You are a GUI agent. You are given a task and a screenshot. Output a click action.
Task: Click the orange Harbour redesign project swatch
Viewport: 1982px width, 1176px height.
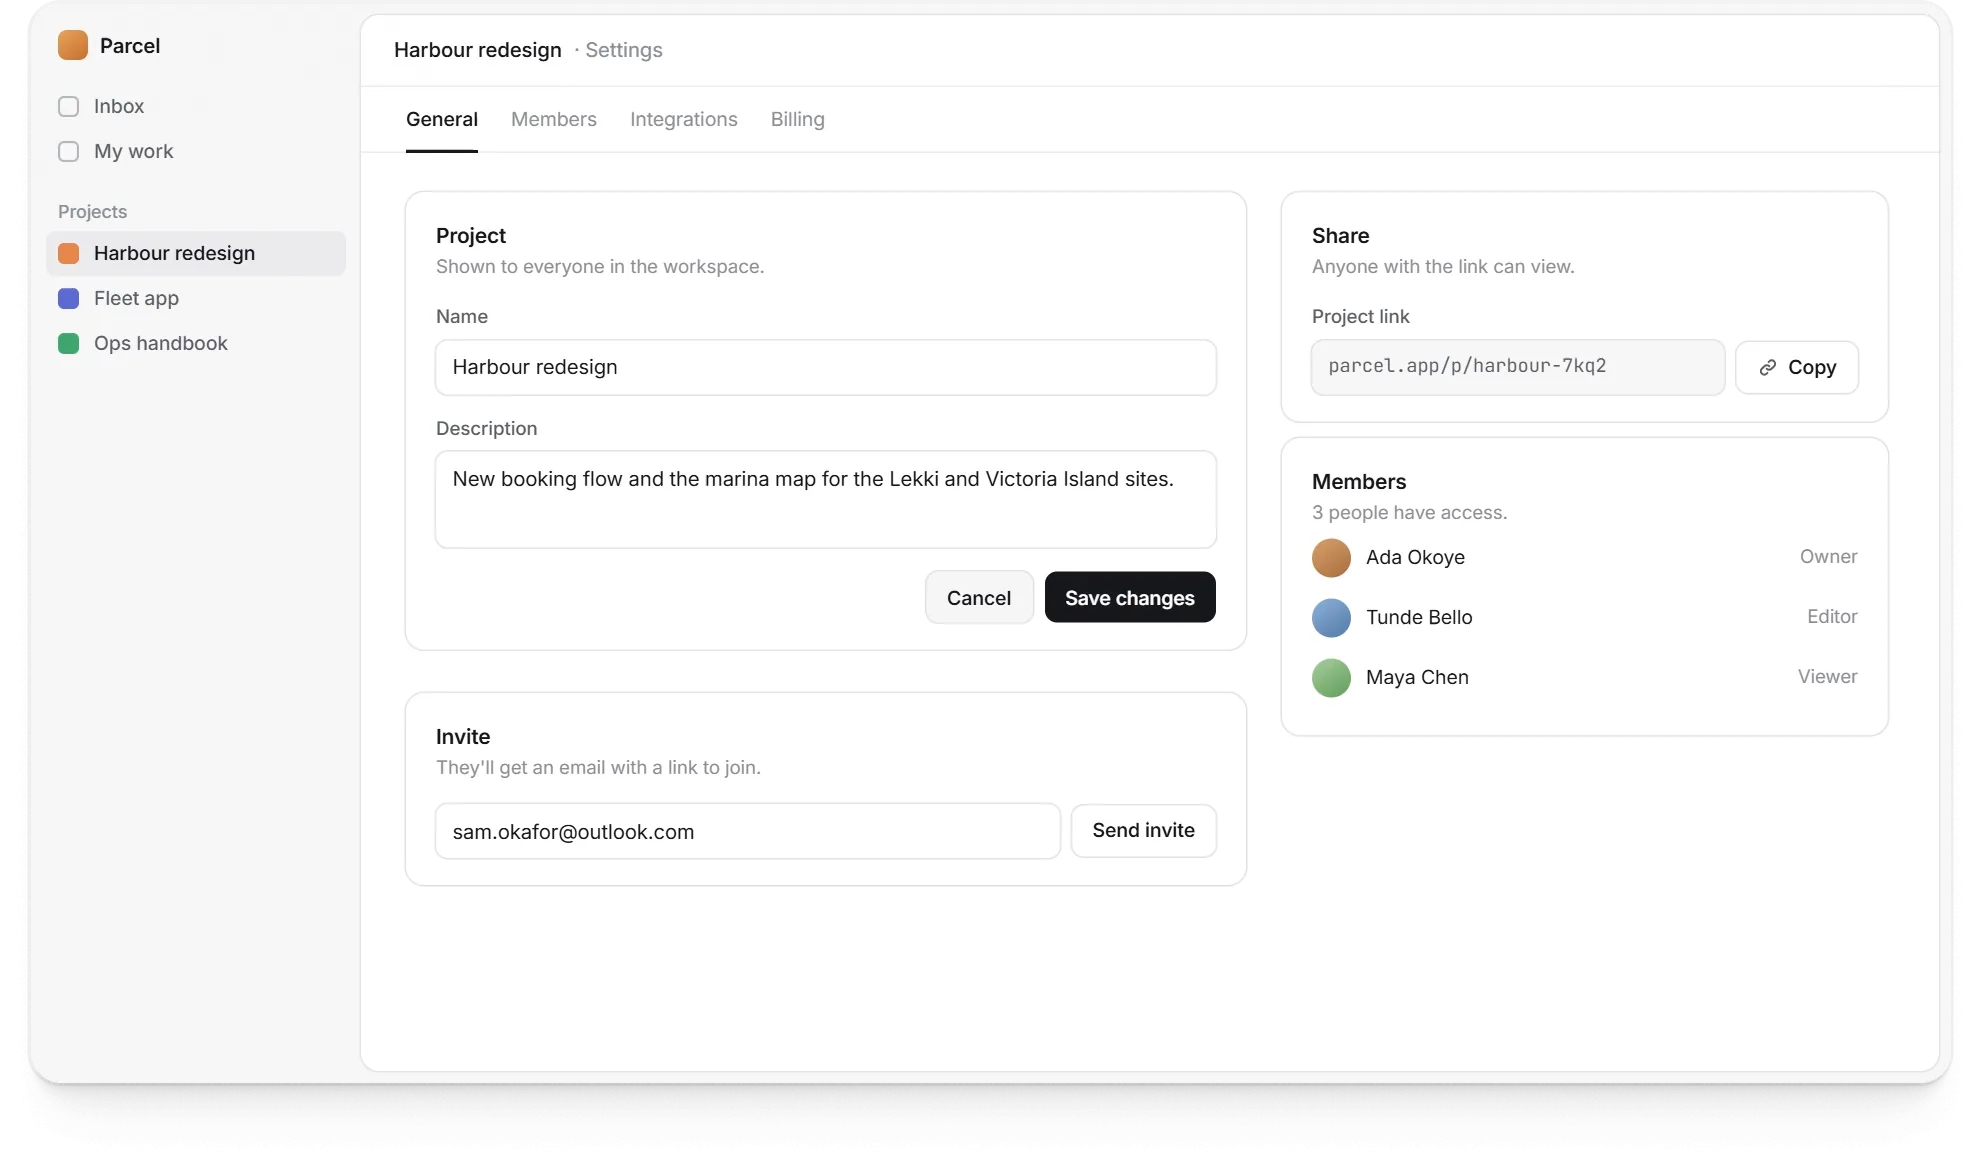pyautogui.click(x=68, y=253)
